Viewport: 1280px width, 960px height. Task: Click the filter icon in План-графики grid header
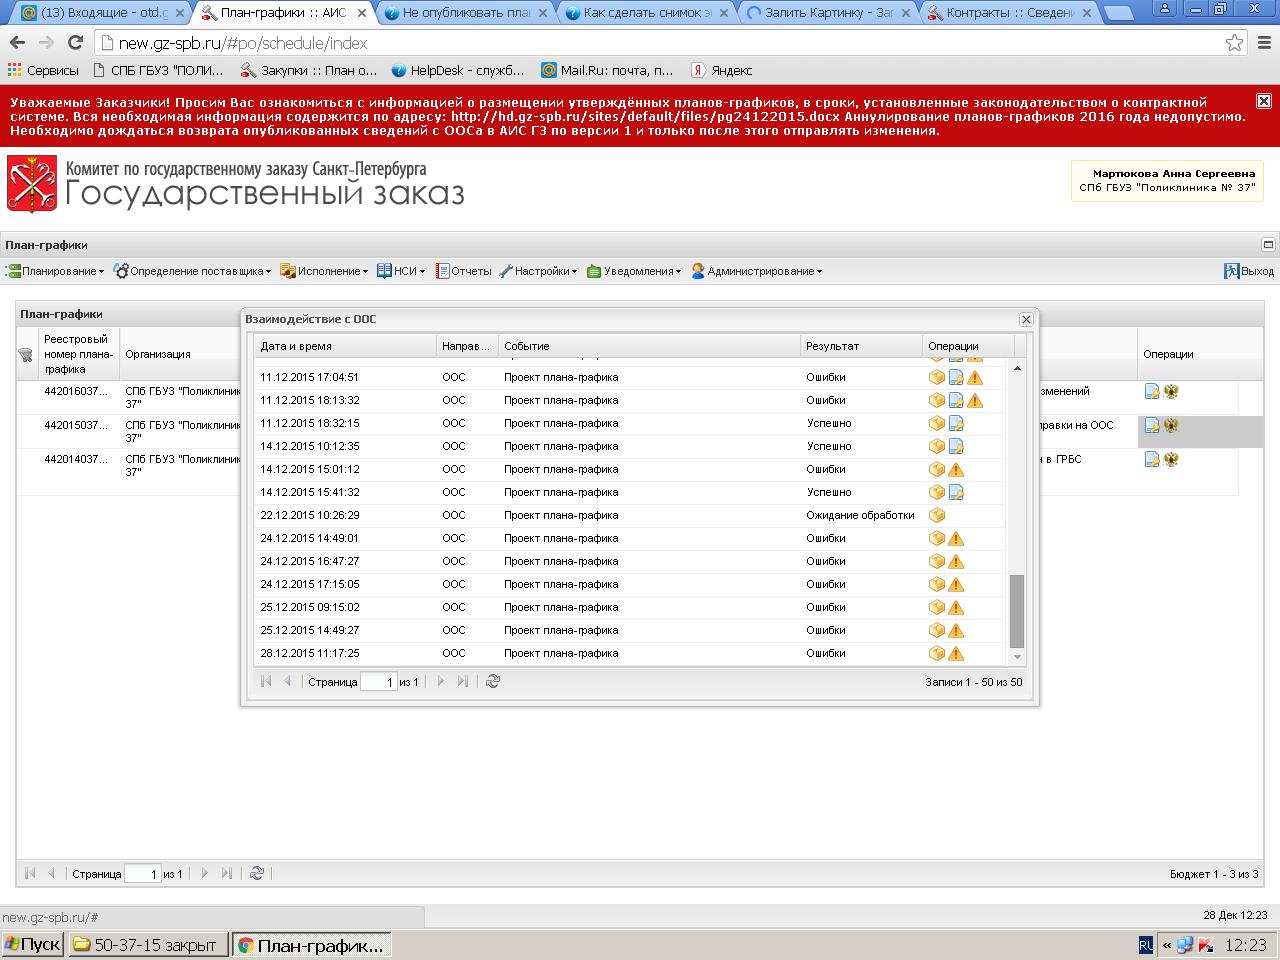click(x=26, y=355)
